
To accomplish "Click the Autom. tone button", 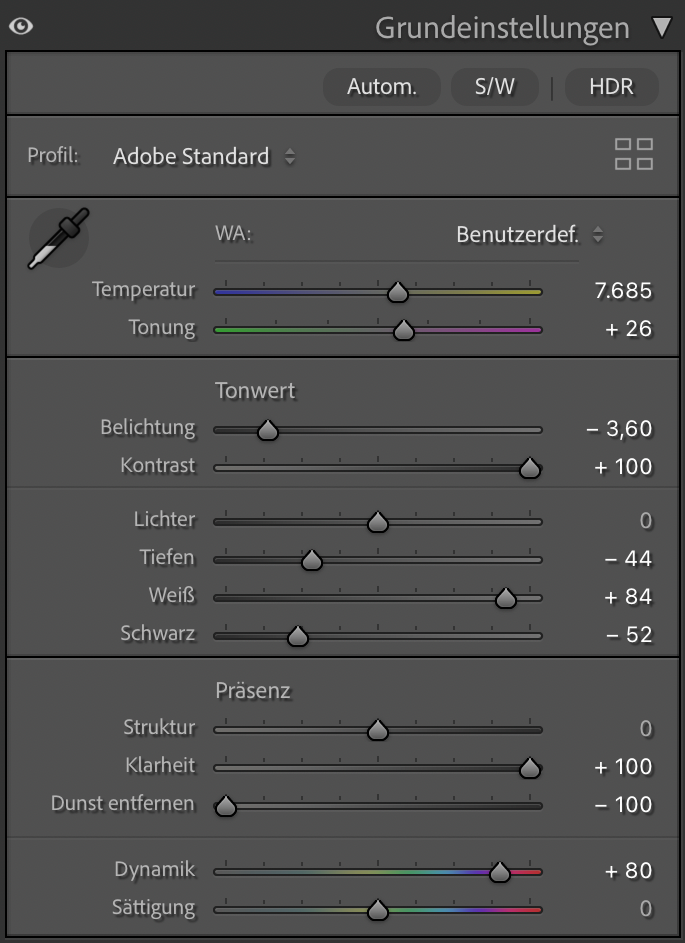I will [381, 87].
